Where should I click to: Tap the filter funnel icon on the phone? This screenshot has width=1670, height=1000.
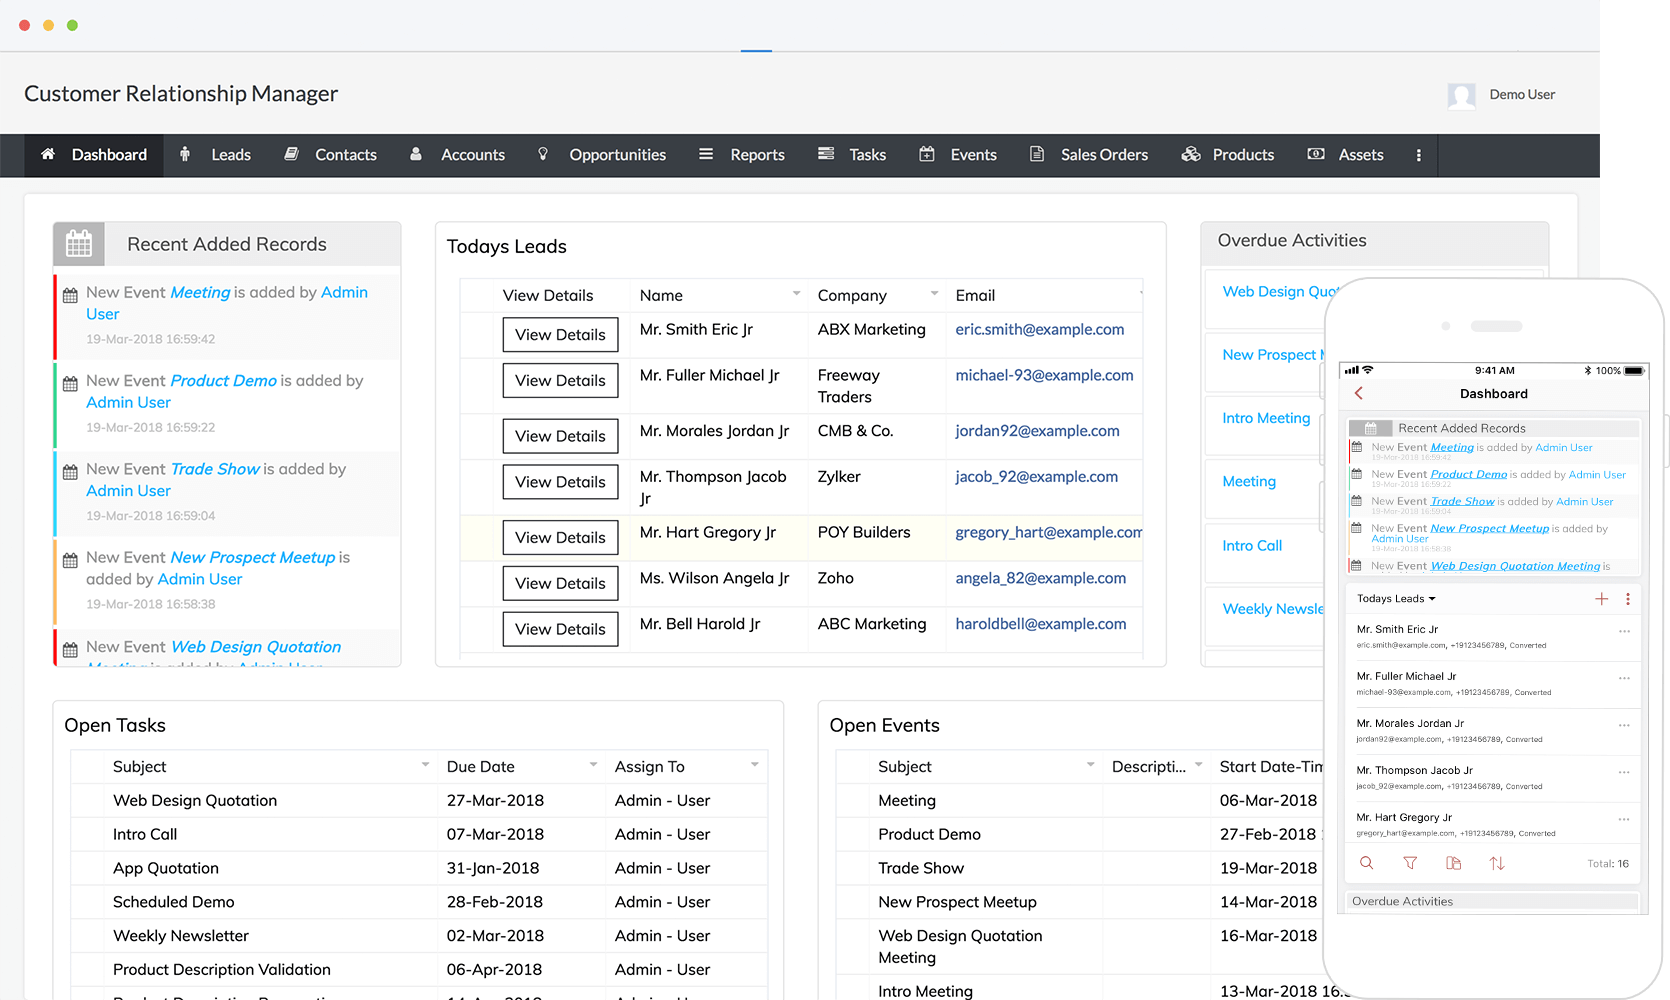pos(1410,863)
